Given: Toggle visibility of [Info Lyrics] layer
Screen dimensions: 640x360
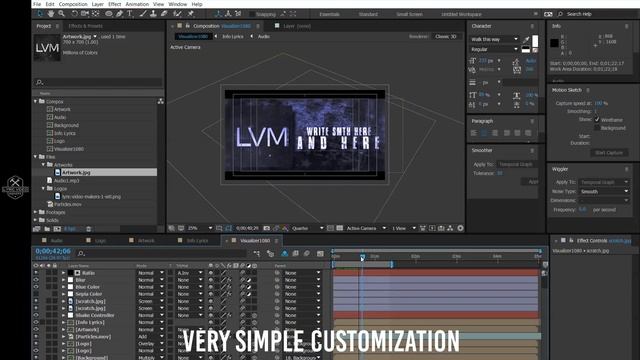Looking at the screenshot, I should 36,322.
